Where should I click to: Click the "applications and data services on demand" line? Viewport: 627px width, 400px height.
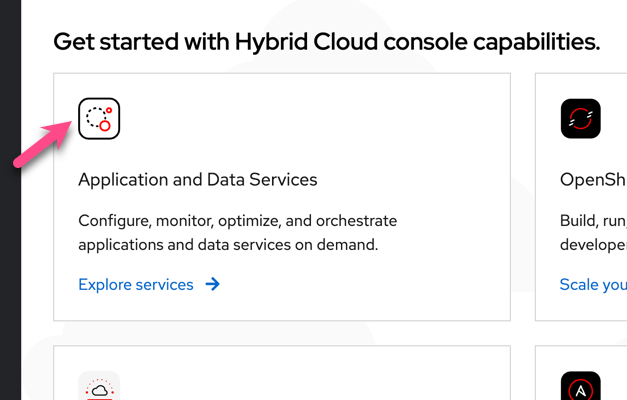point(231,244)
